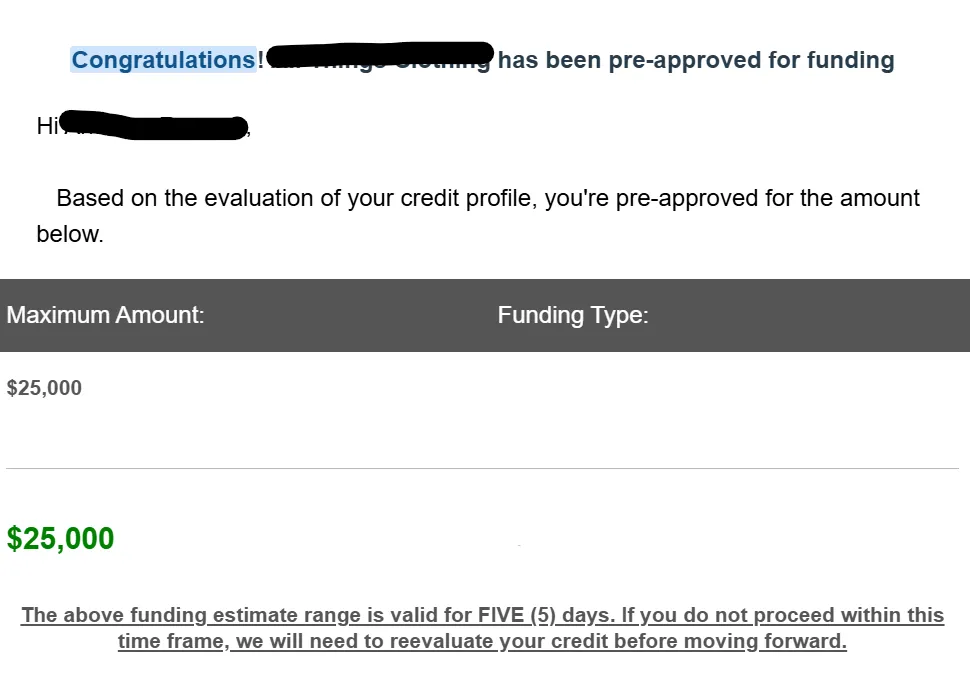Select the 'Funding Type:' column header

tap(573, 315)
